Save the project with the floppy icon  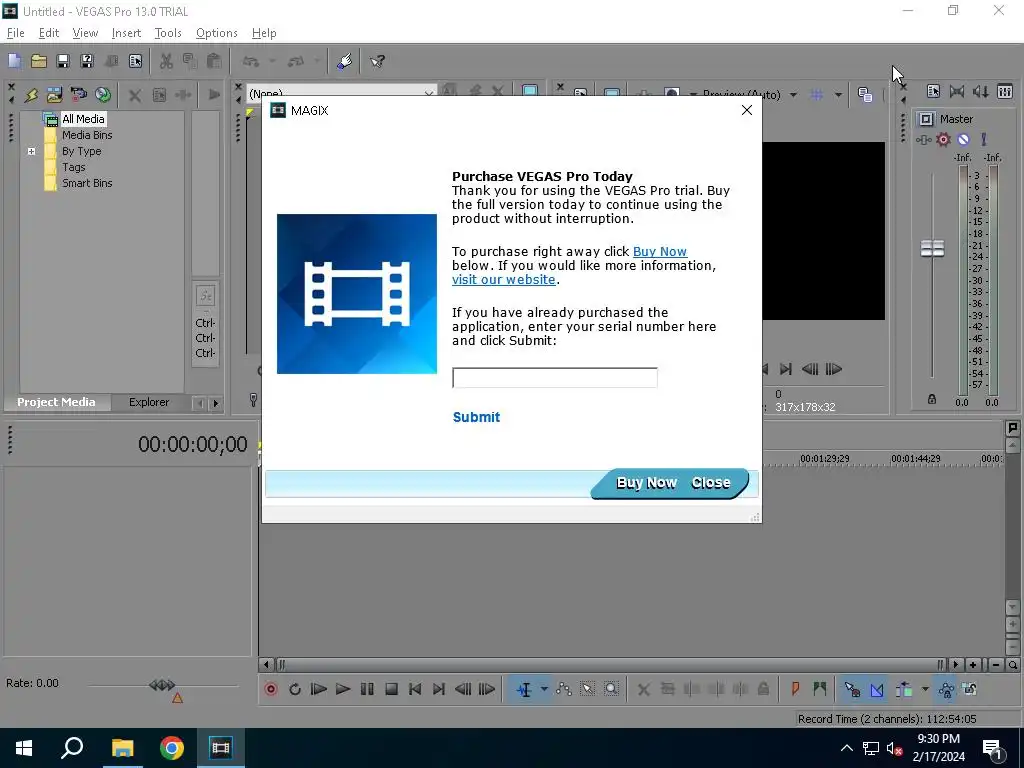point(63,61)
